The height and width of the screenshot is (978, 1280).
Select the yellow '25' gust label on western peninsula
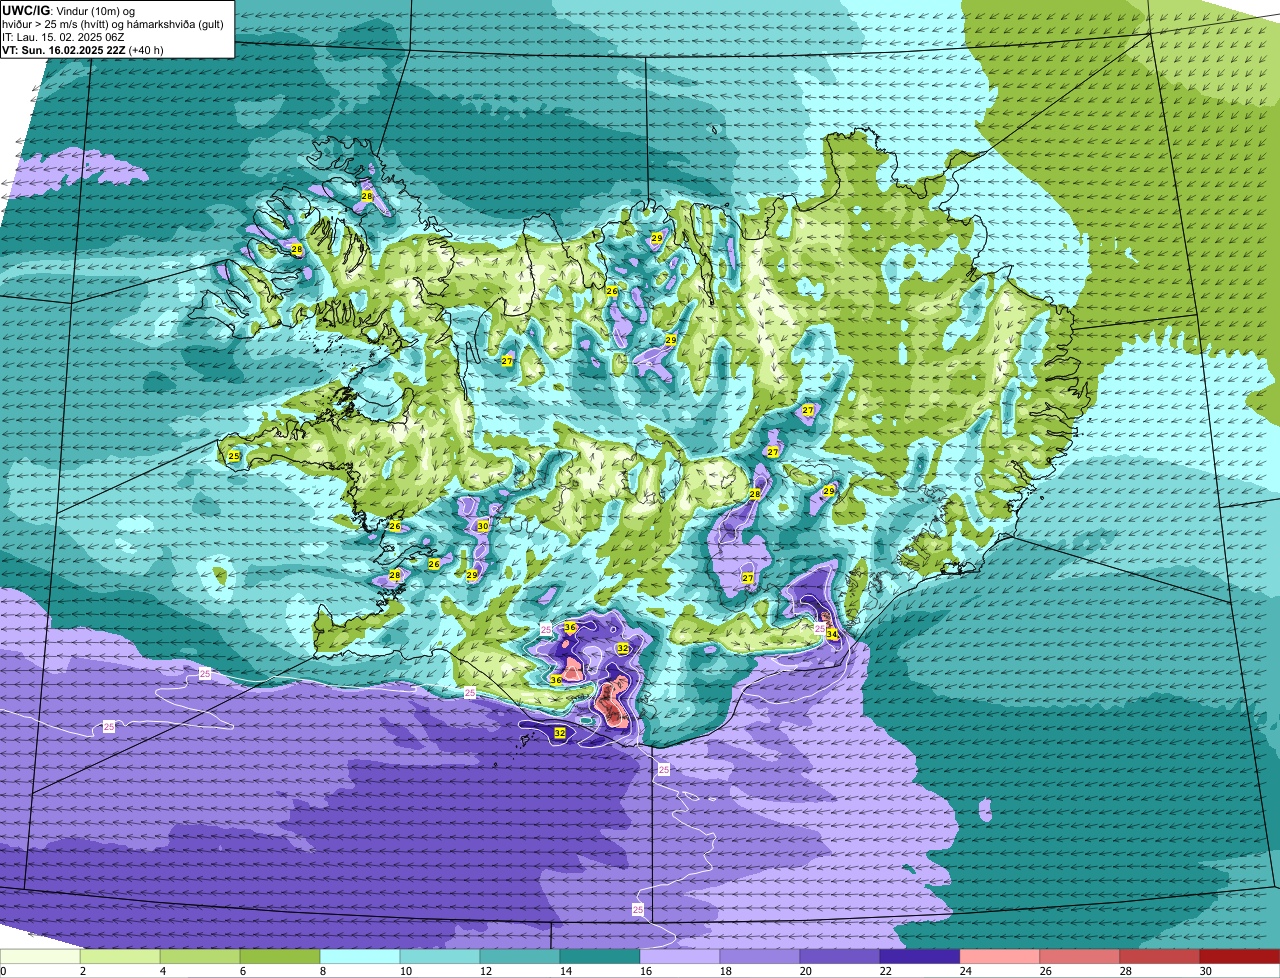(234, 456)
